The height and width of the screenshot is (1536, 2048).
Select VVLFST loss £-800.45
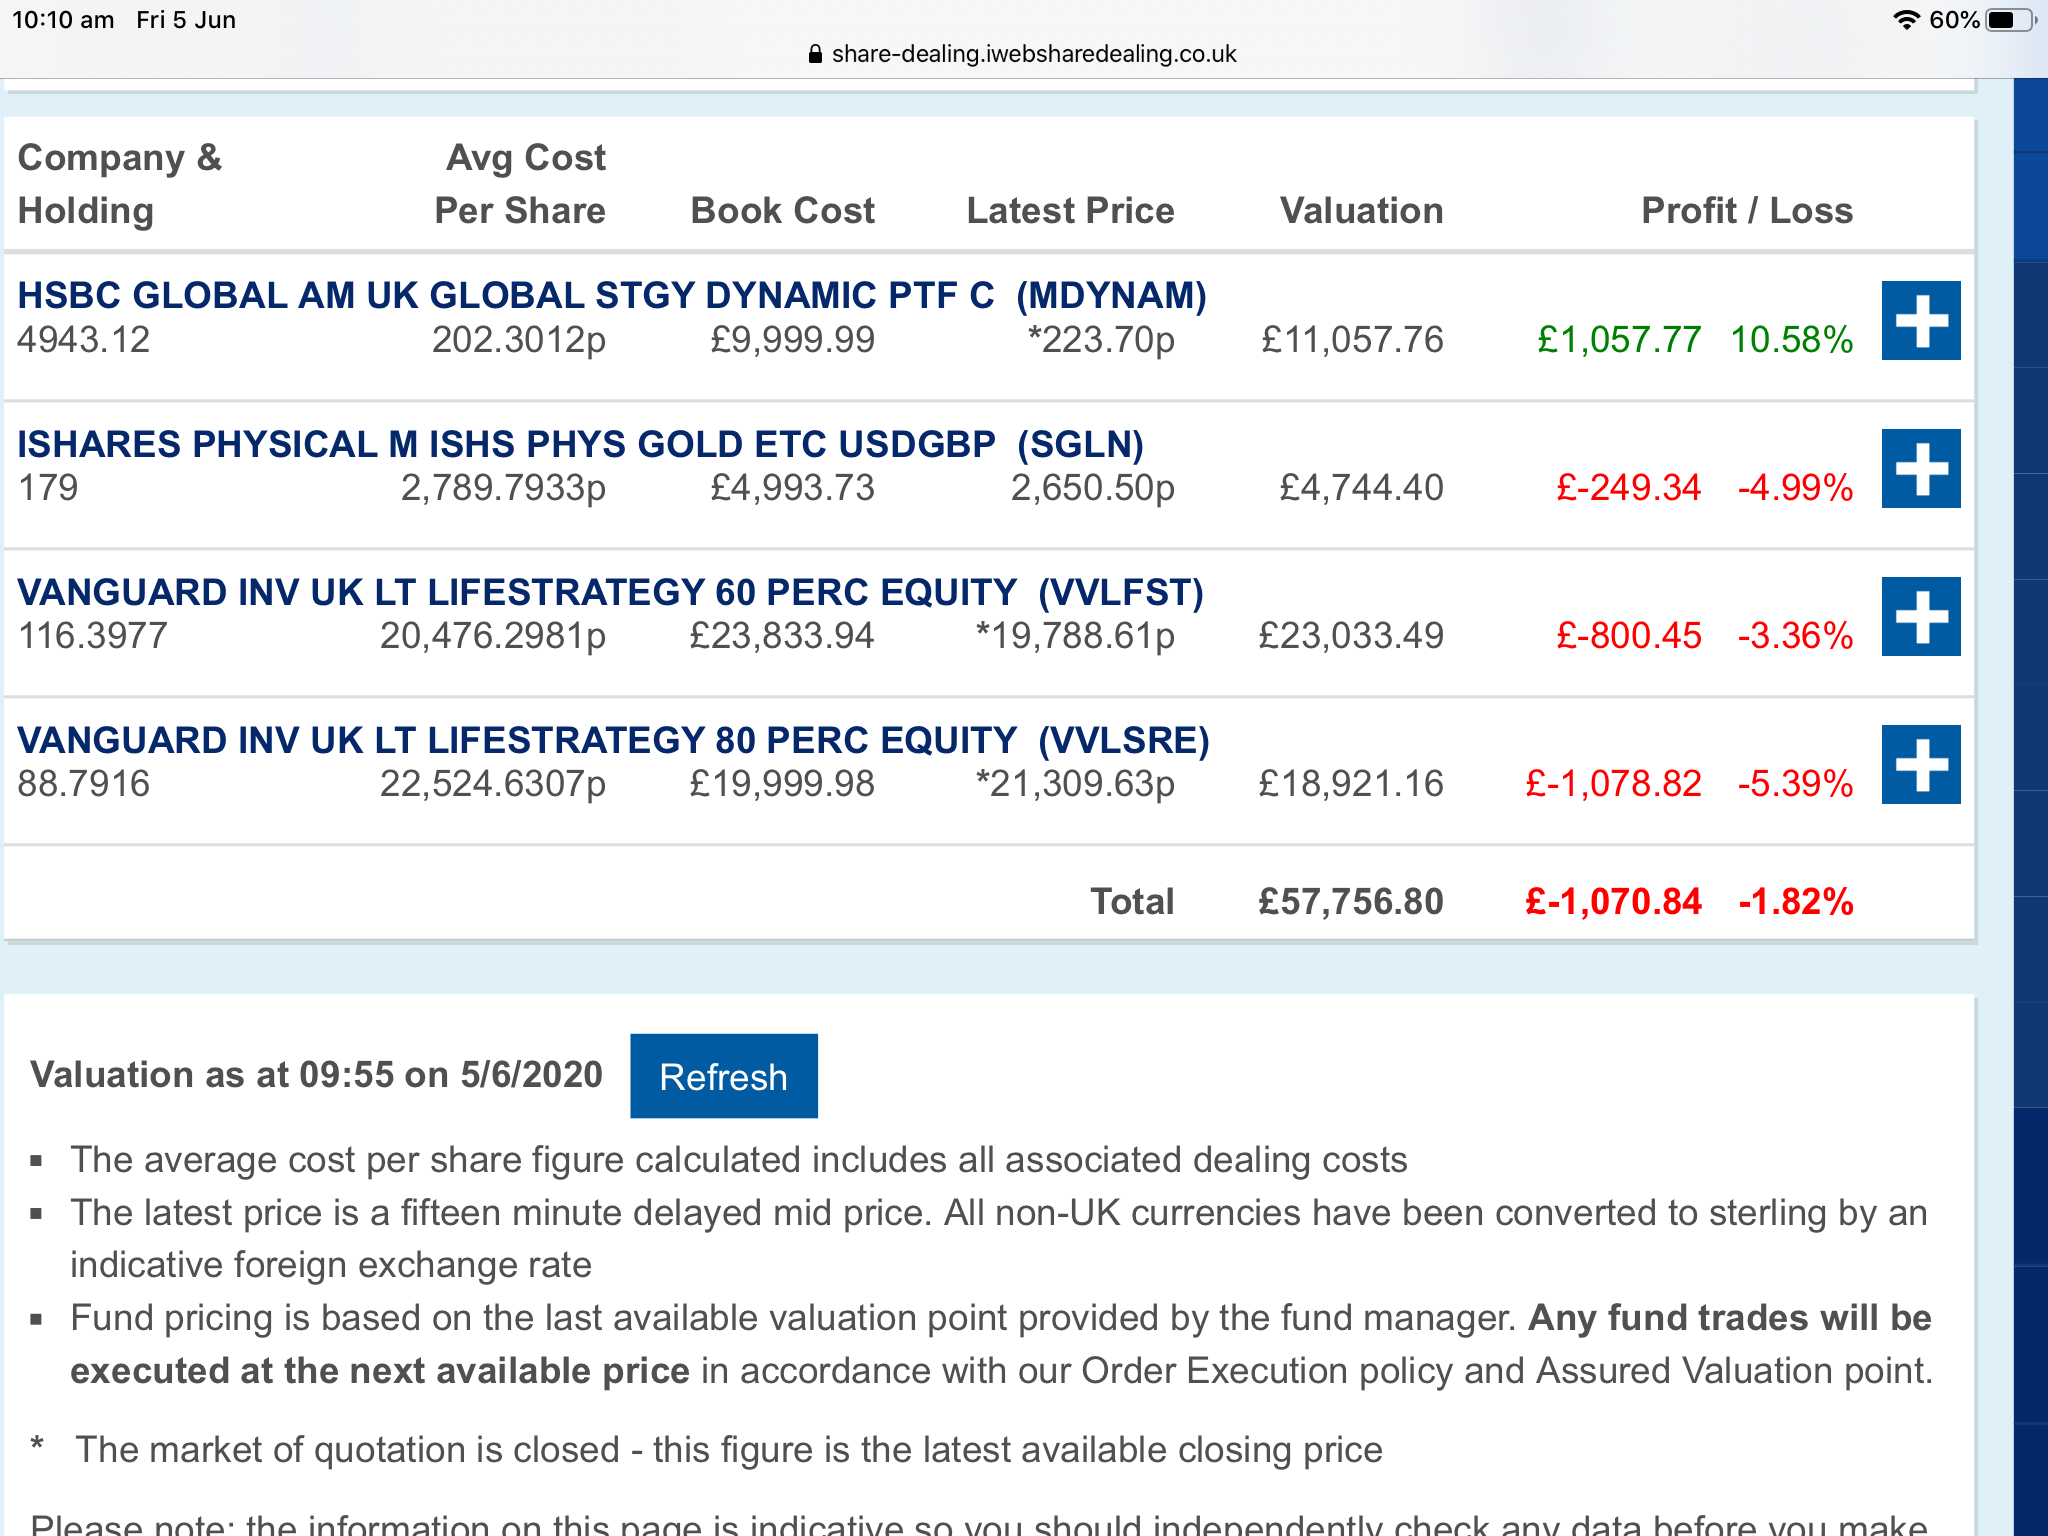(1629, 636)
